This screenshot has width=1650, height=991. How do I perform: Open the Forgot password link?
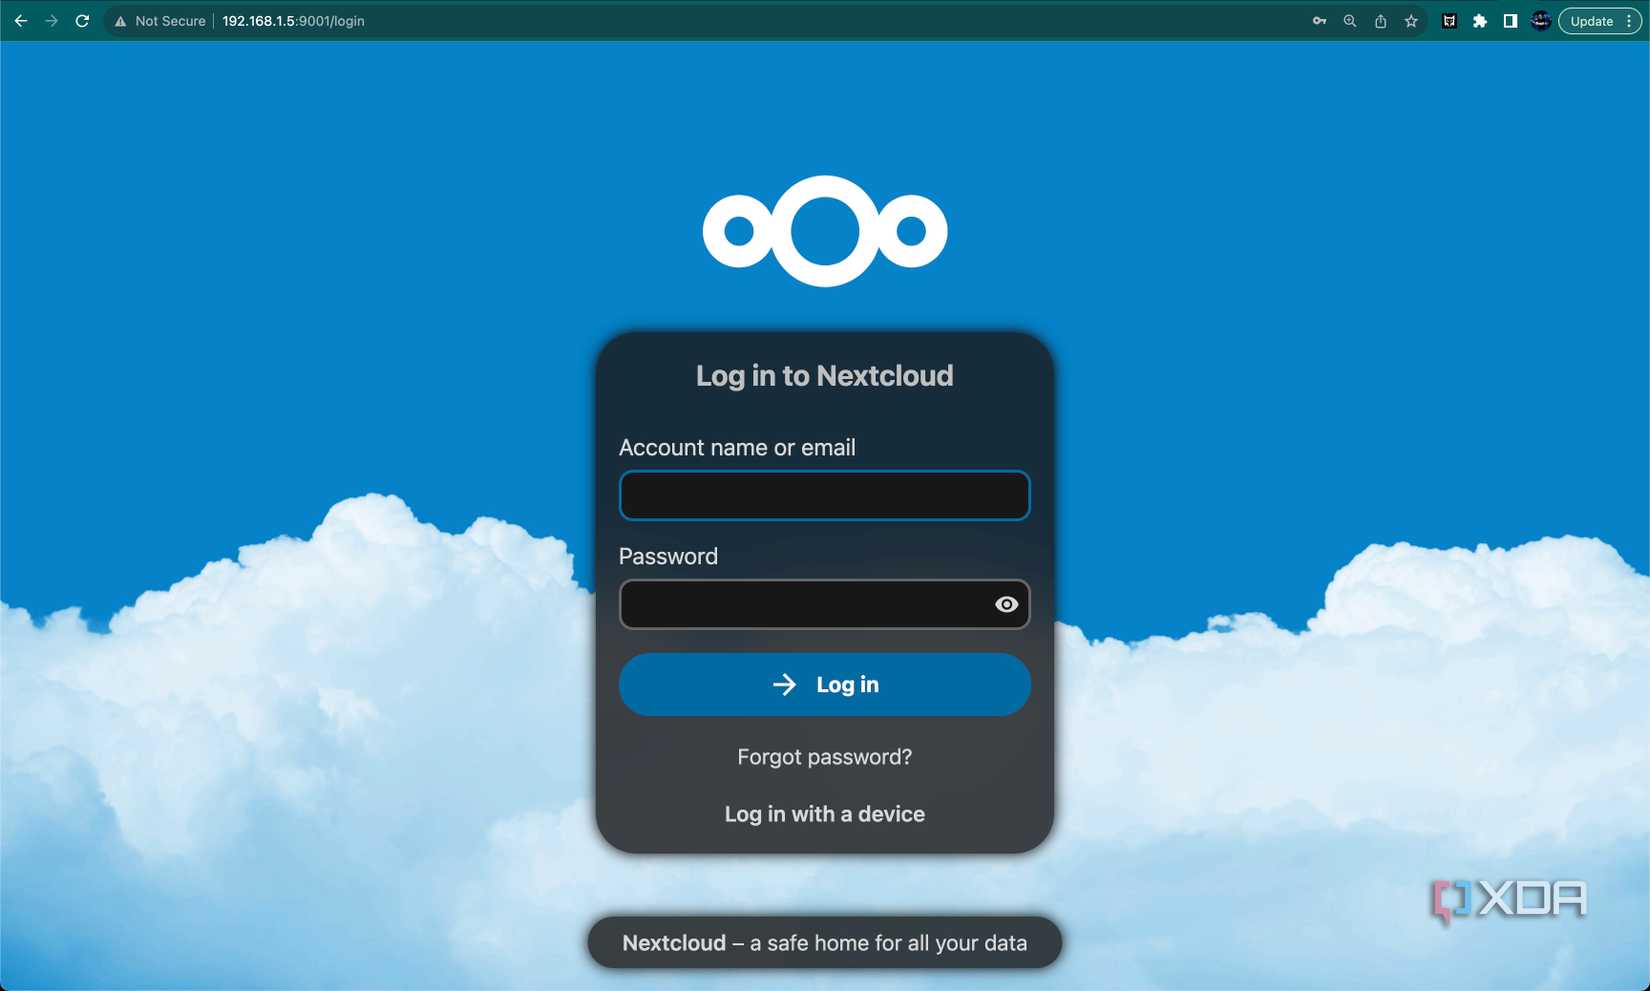point(824,757)
